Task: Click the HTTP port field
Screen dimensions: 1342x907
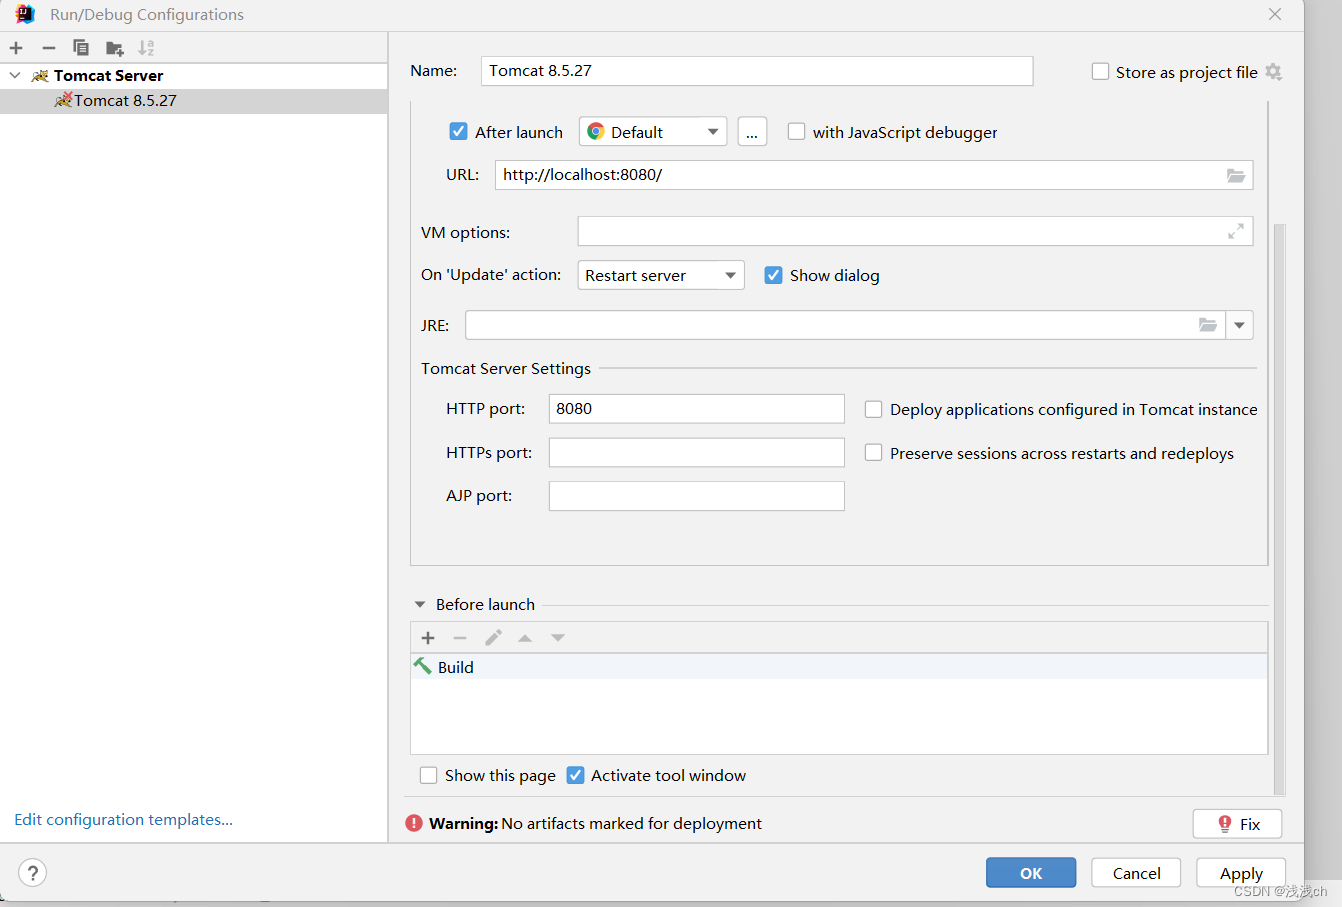Action: click(x=697, y=409)
